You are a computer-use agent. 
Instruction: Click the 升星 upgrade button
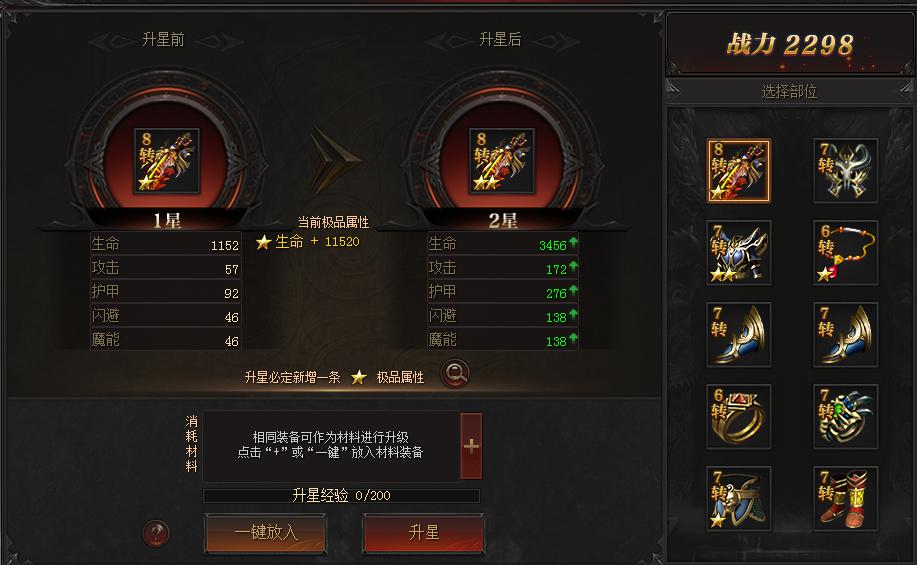423,533
